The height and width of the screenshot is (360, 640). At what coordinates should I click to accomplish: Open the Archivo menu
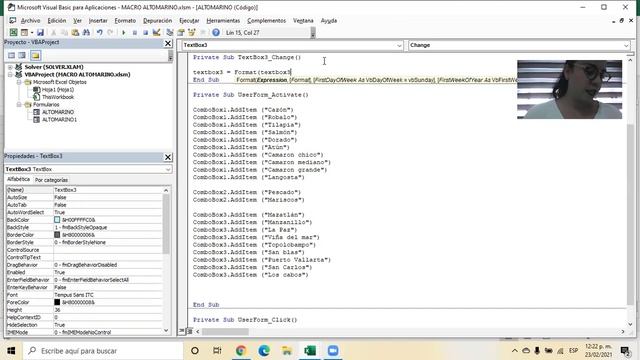pyautogui.click(x=31, y=20)
